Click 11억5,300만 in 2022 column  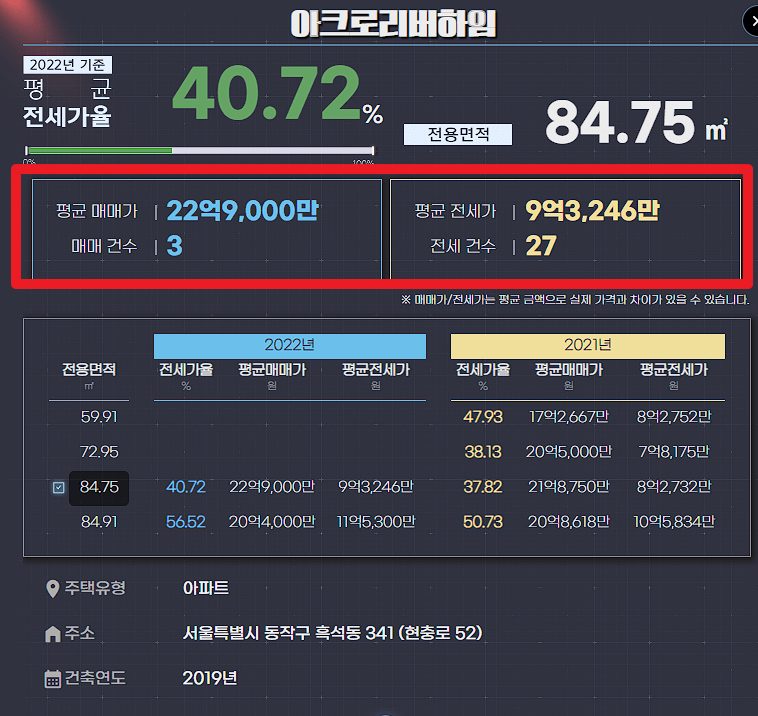coord(376,522)
